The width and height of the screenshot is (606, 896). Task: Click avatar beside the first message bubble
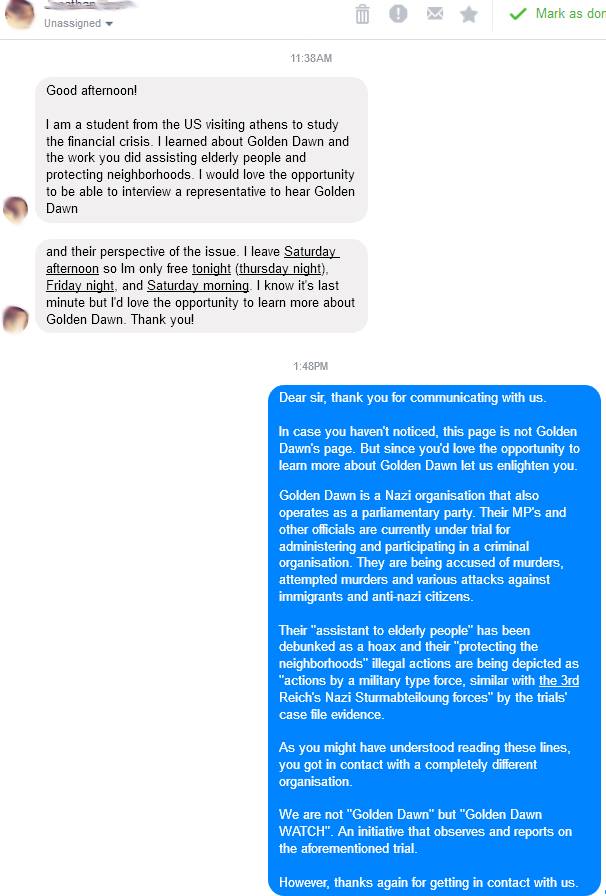click(x=15, y=210)
